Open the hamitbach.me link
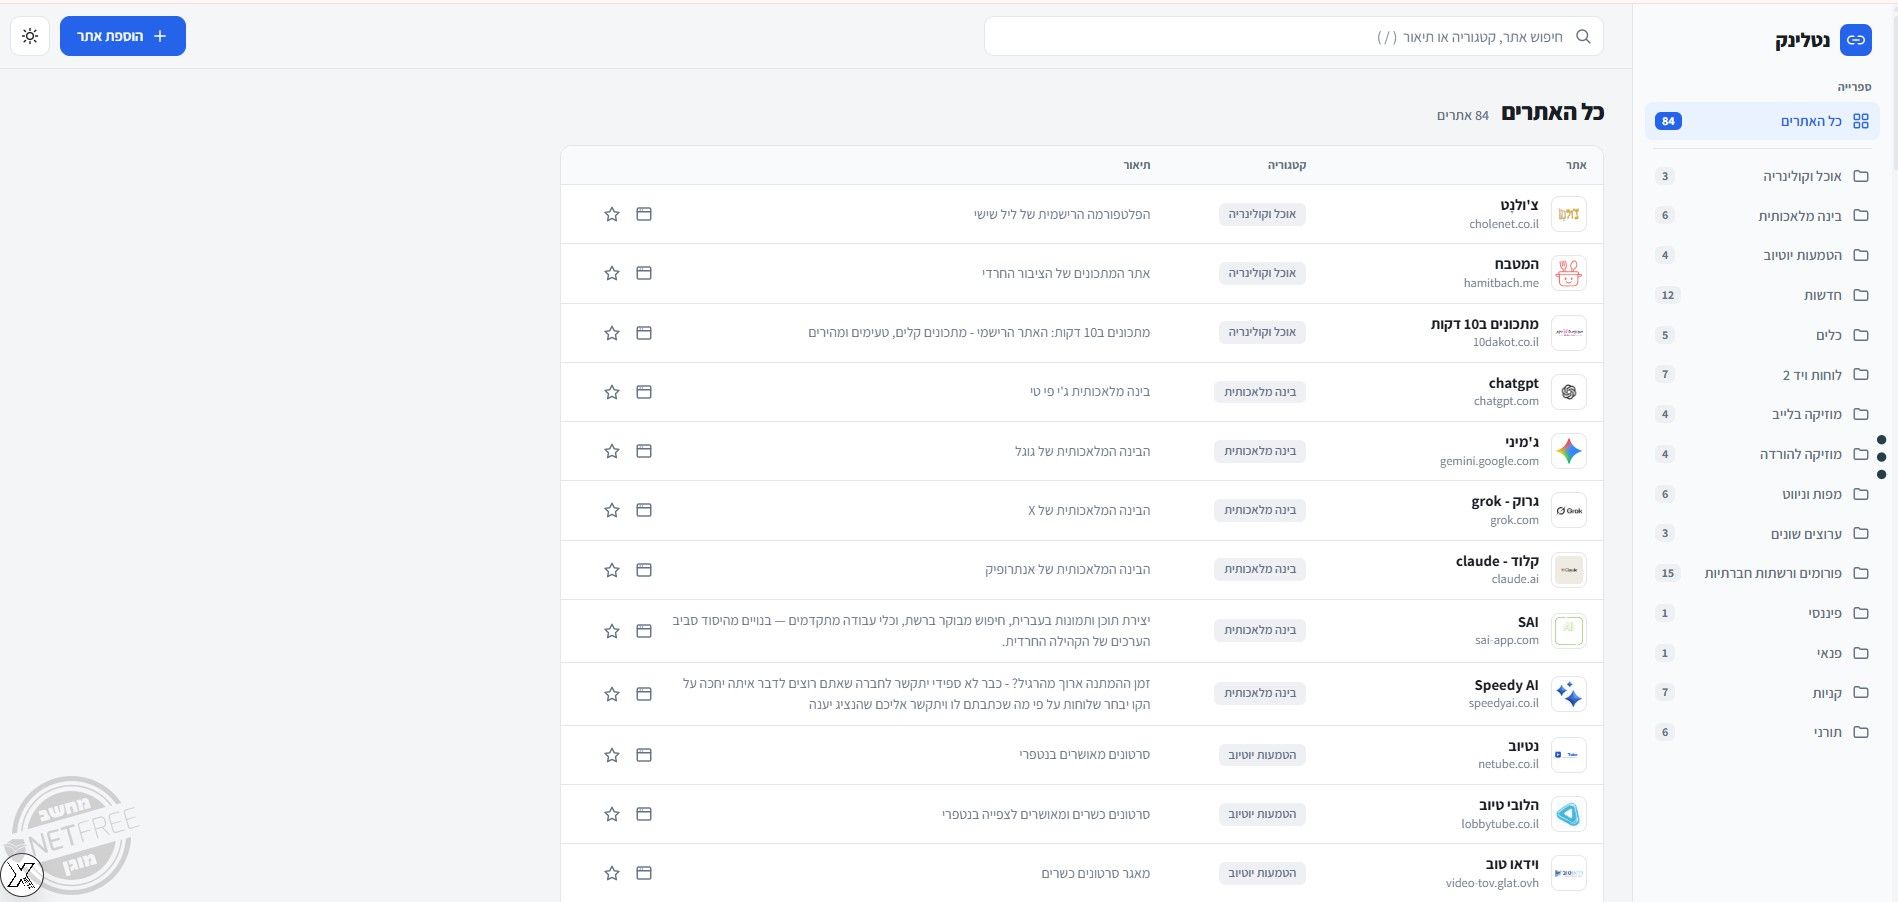The height and width of the screenshot is (902, 1898). (x=1501, y=283)
